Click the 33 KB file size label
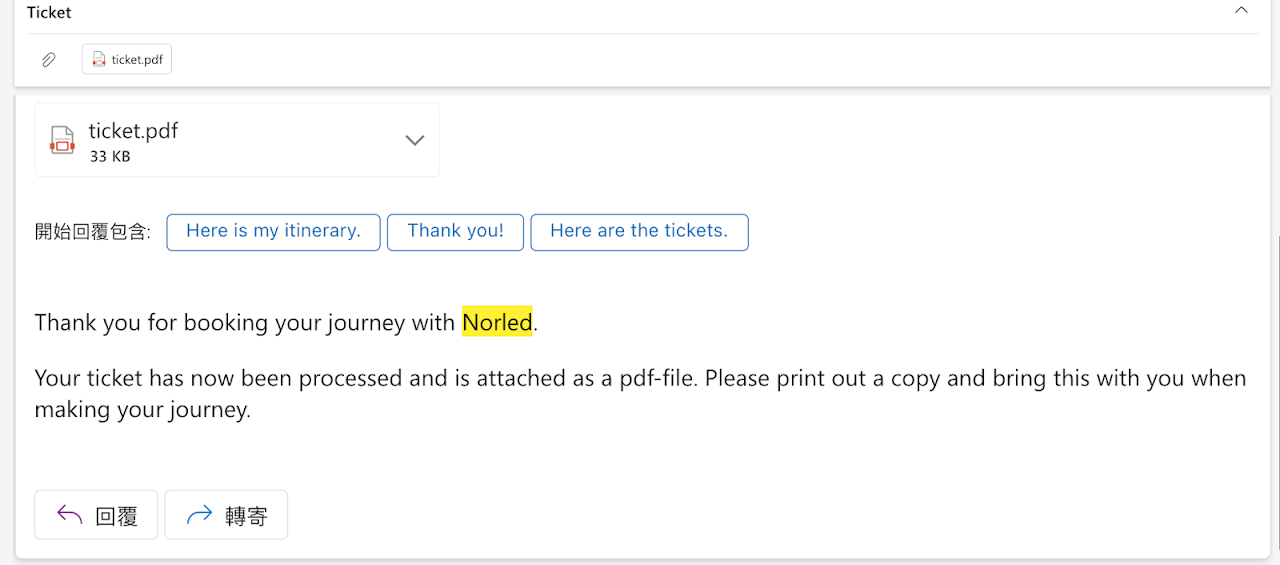The width and height of the screenshot is (1280, 565). [x=110, y=157]
